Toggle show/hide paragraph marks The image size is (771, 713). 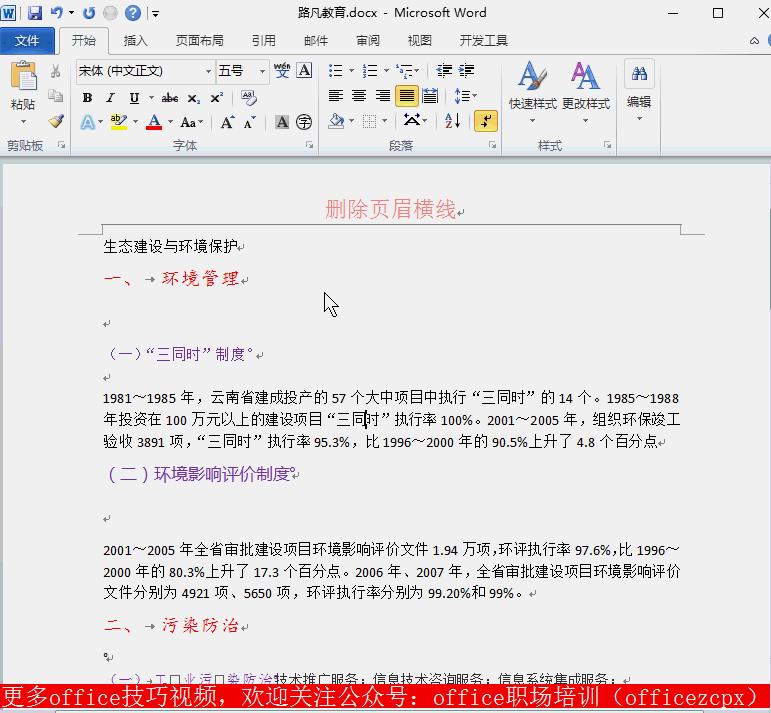point(486,121)
